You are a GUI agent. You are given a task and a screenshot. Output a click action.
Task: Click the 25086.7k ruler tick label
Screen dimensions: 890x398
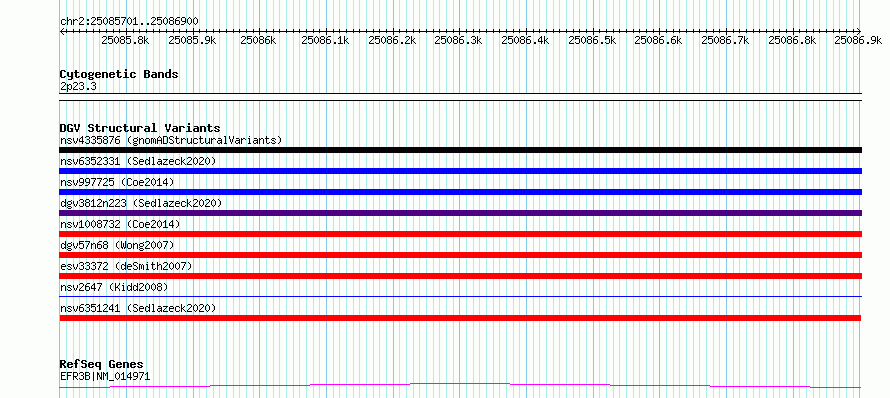click(725, 40)
